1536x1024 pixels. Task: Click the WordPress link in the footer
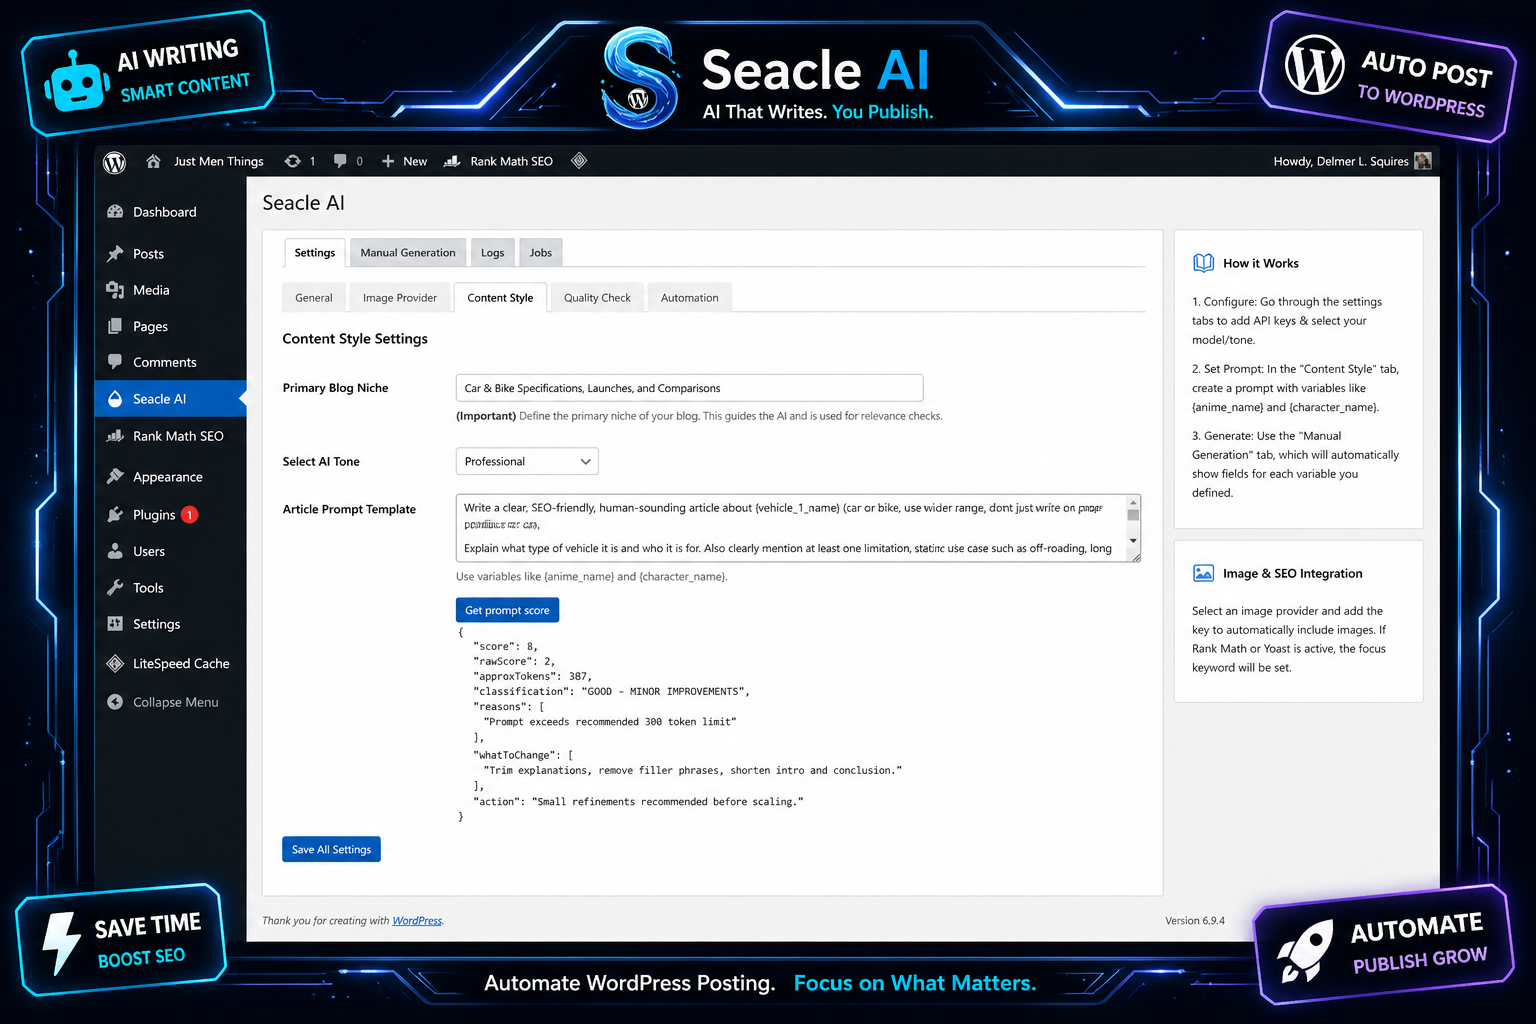pos(417,920)
